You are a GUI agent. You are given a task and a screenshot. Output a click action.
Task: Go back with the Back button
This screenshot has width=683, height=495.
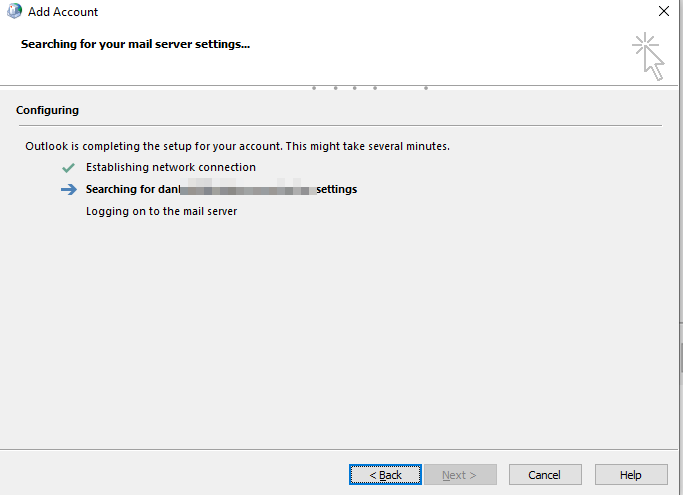point(384,475)
